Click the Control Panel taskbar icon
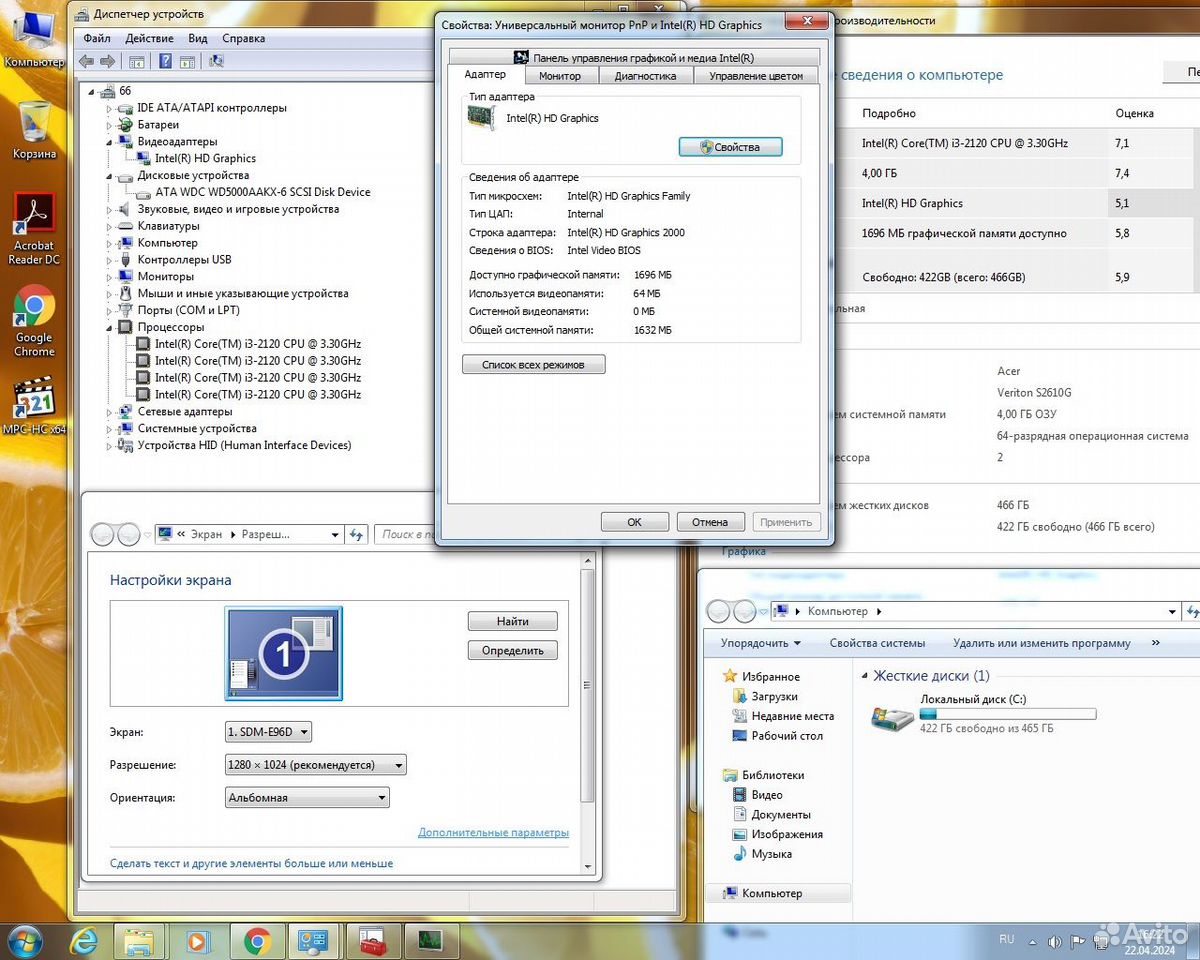This screenshot has width=1200, height=960. [315, 941]
